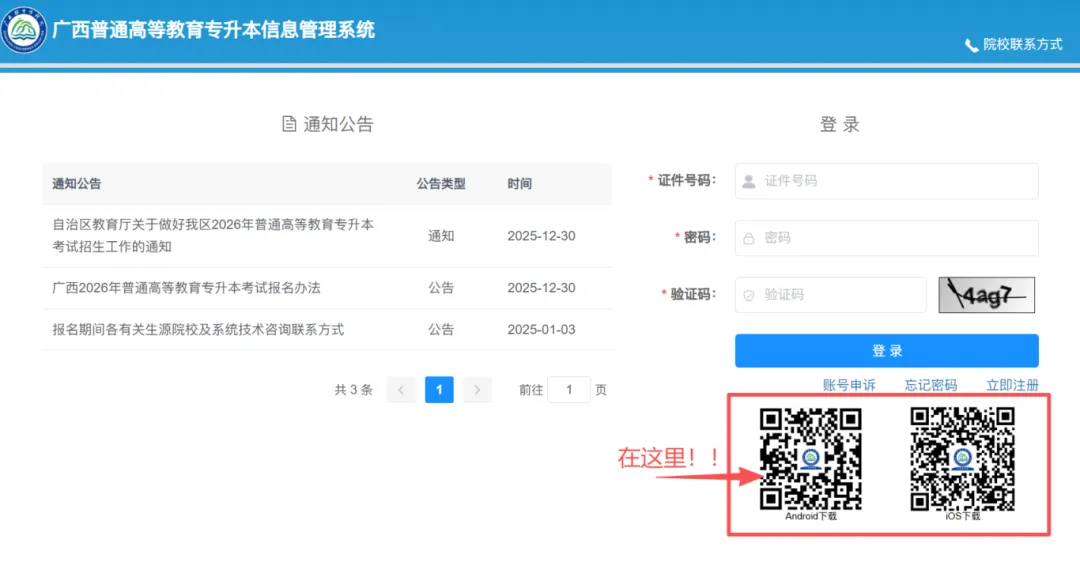Open the iOS下载 QR code
The image size is (1080, 577).
point(962,459)
